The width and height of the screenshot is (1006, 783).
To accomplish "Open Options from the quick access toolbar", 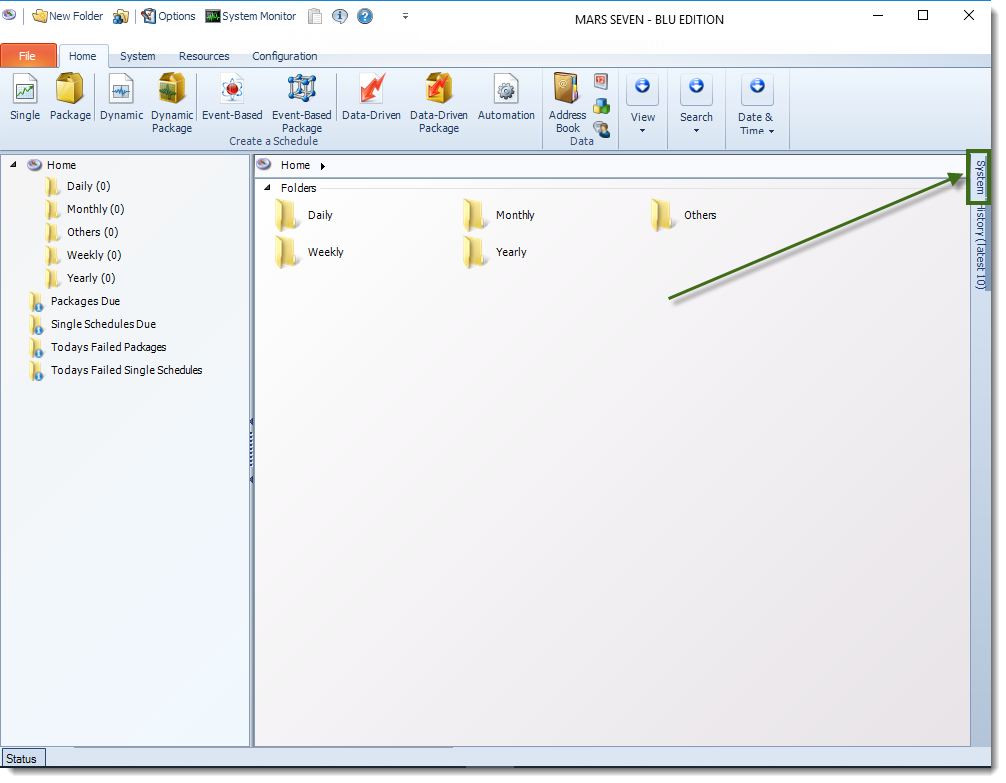I will coord(168,16).
